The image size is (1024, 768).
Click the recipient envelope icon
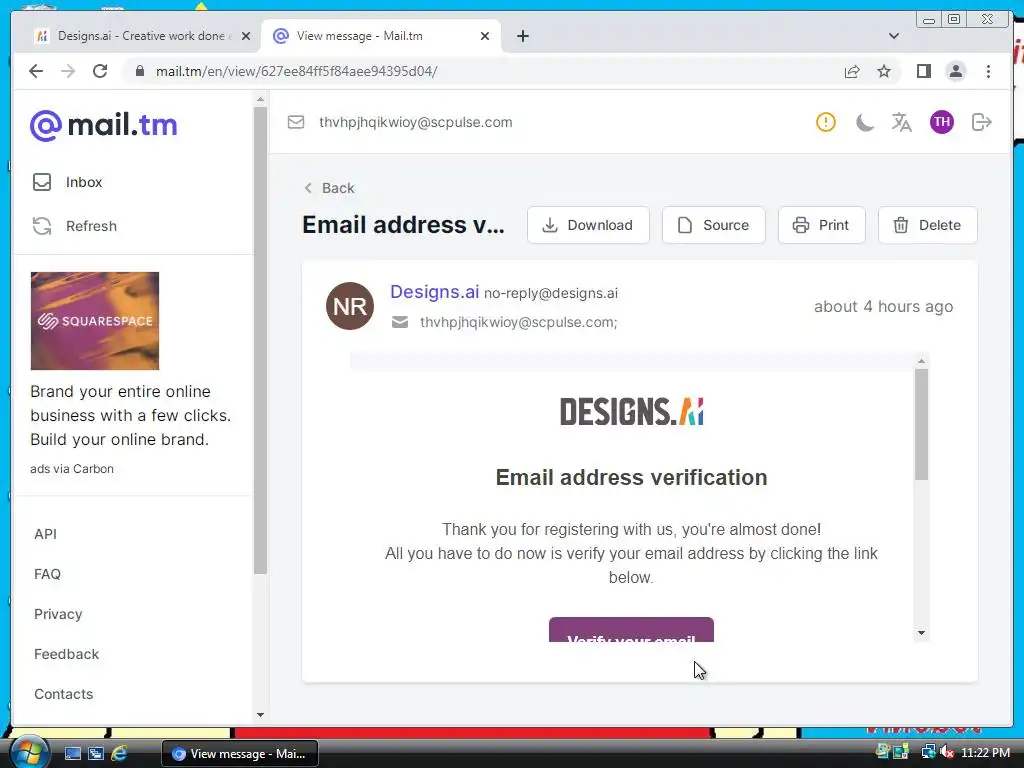pos(400,322)
